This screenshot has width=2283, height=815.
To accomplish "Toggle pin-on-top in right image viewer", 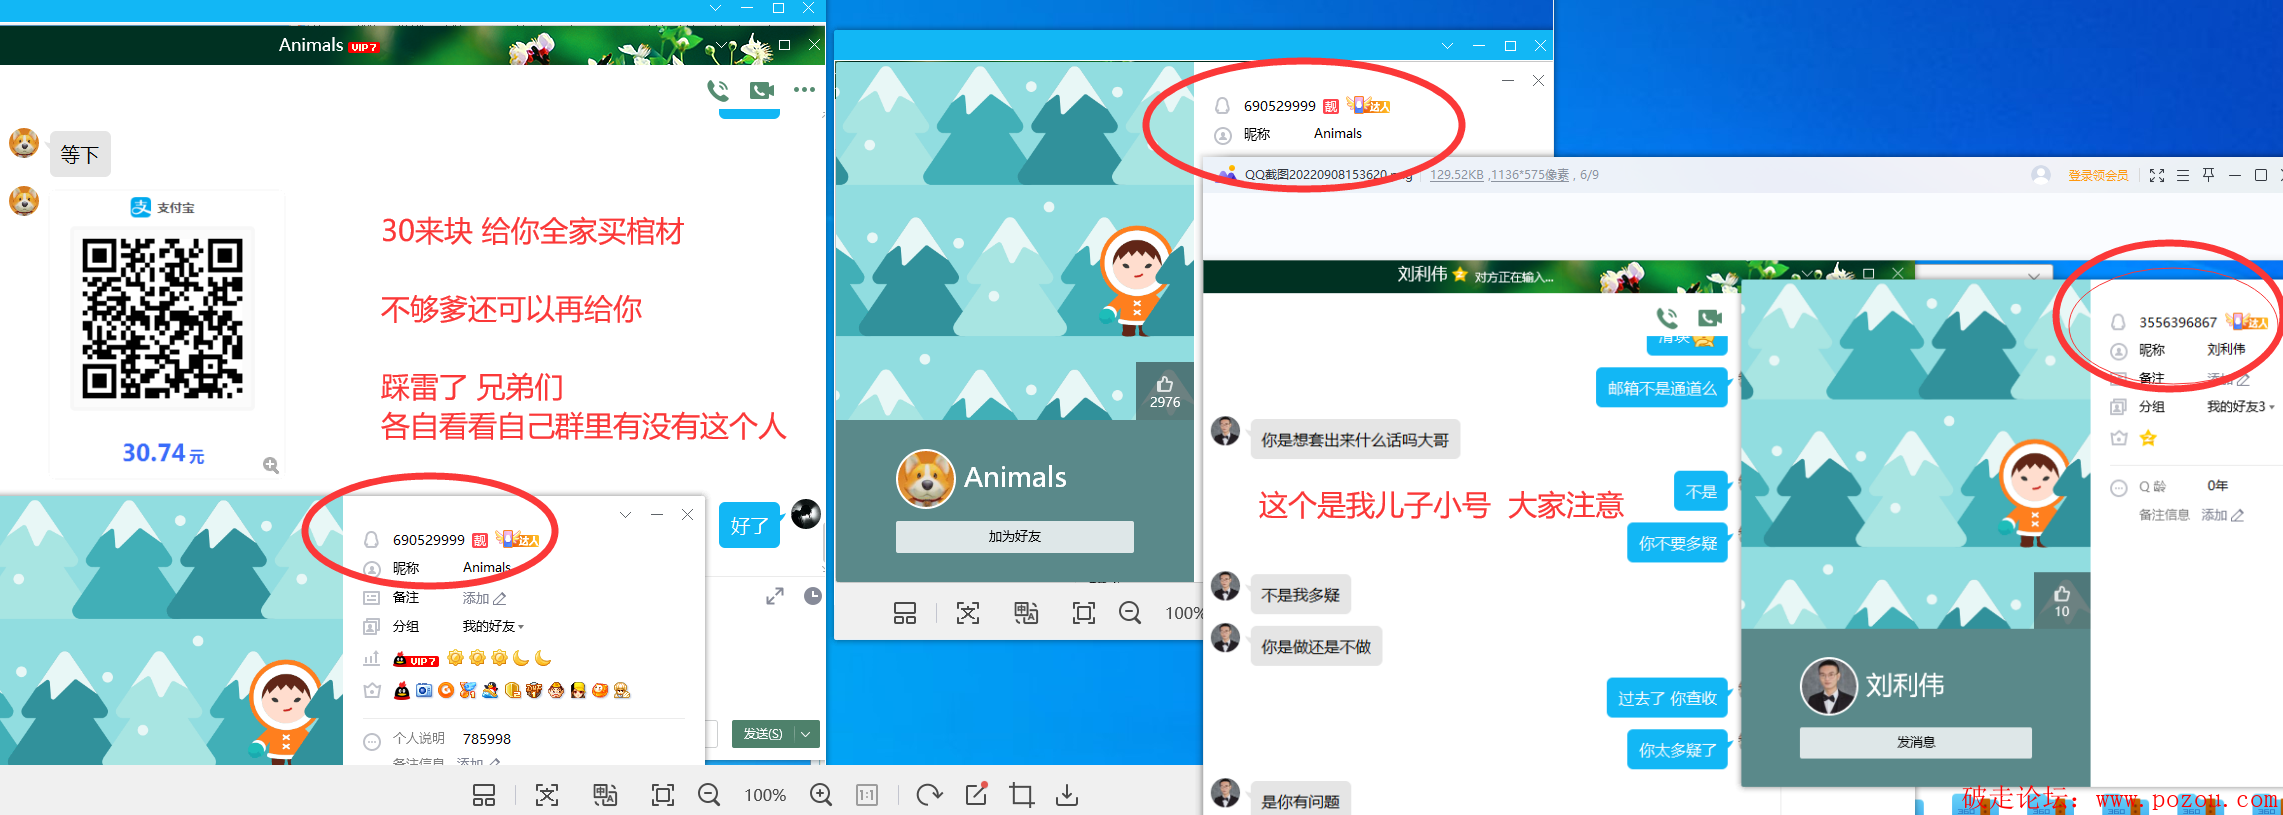I will [x=2209, y=175].
